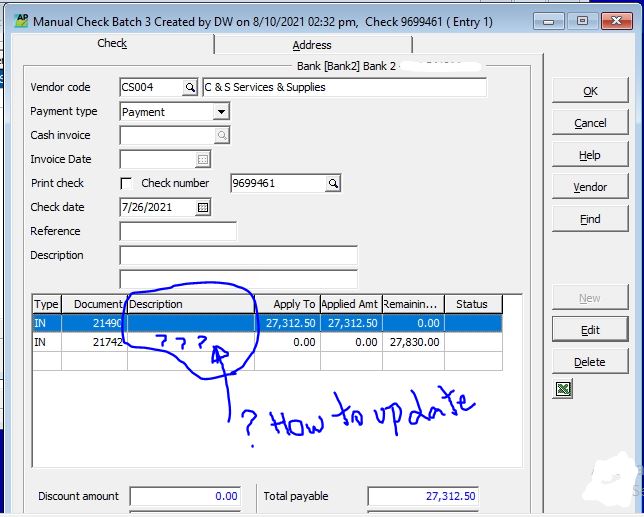Open the Check date calendar icon

[203, 208]
